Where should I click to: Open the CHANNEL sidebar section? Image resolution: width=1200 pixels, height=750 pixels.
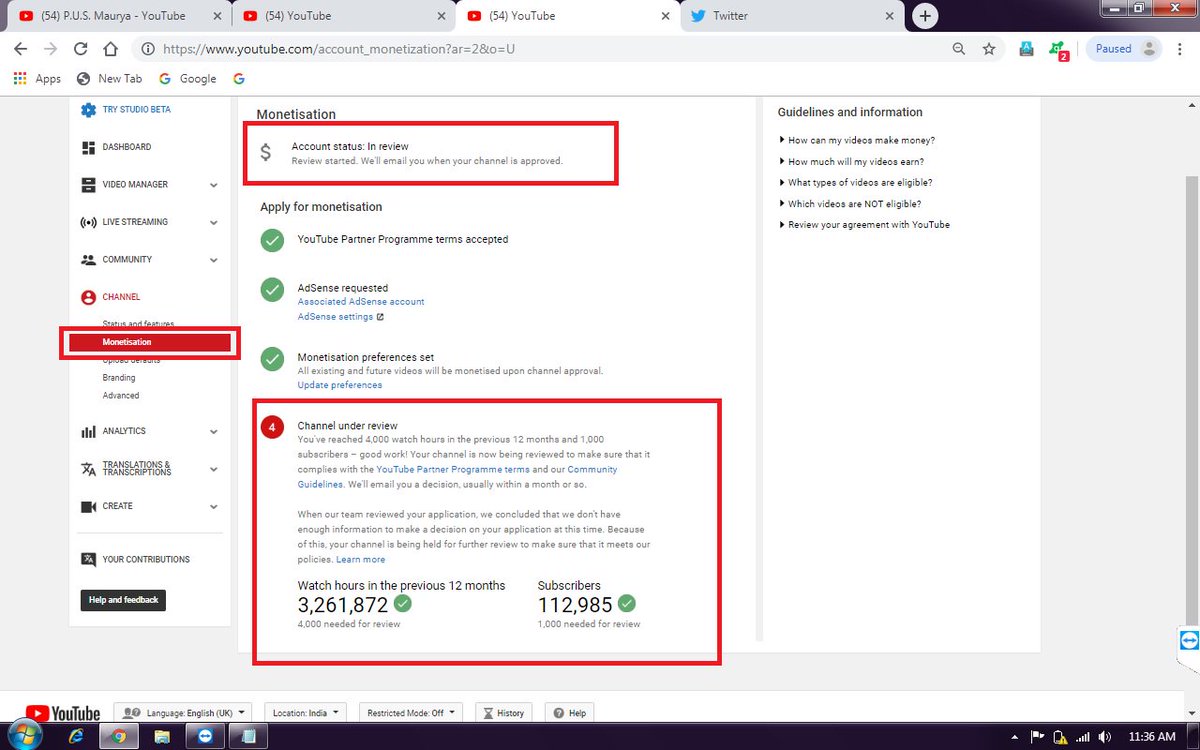pos(111,297)
